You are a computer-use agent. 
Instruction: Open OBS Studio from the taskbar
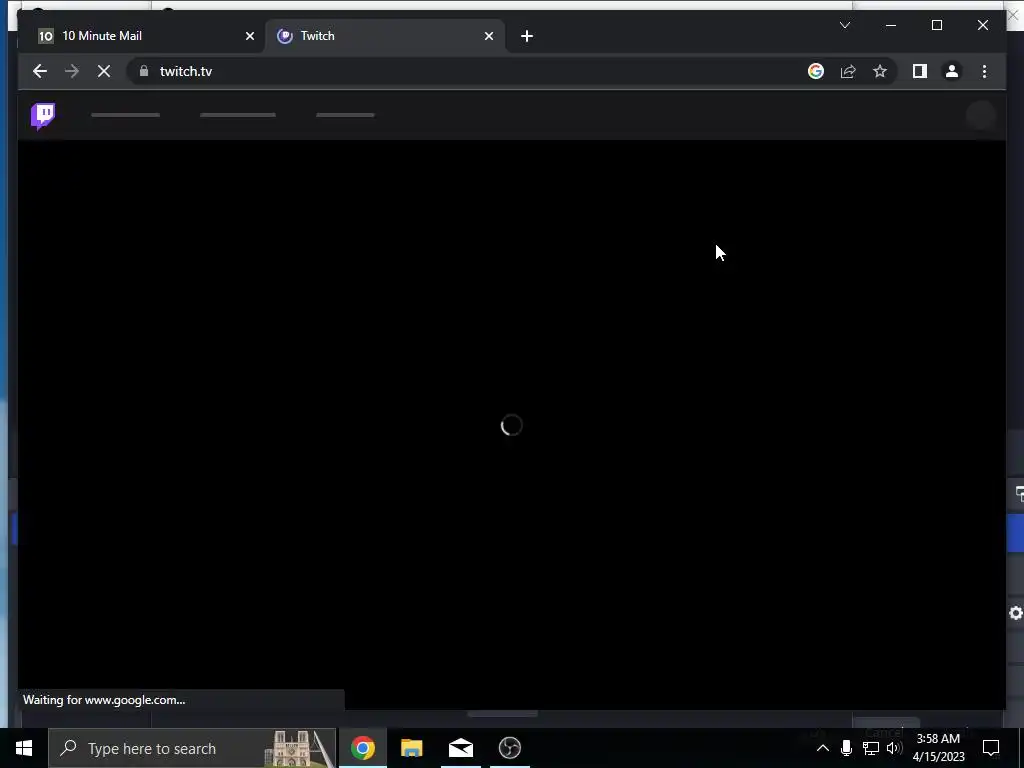pyautogui.click(x=509, y=748)
